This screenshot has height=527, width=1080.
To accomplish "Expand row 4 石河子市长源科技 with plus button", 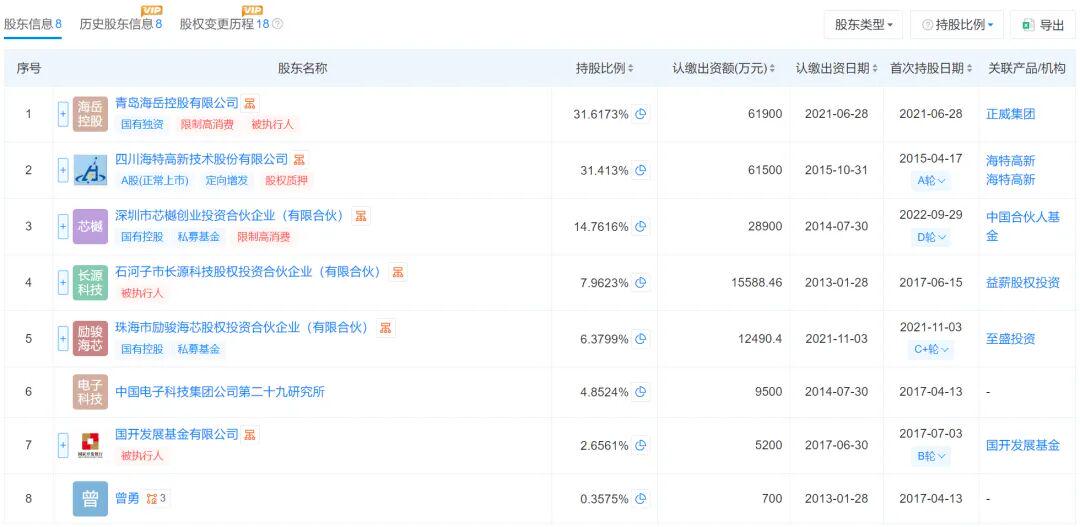I will 63,282.
